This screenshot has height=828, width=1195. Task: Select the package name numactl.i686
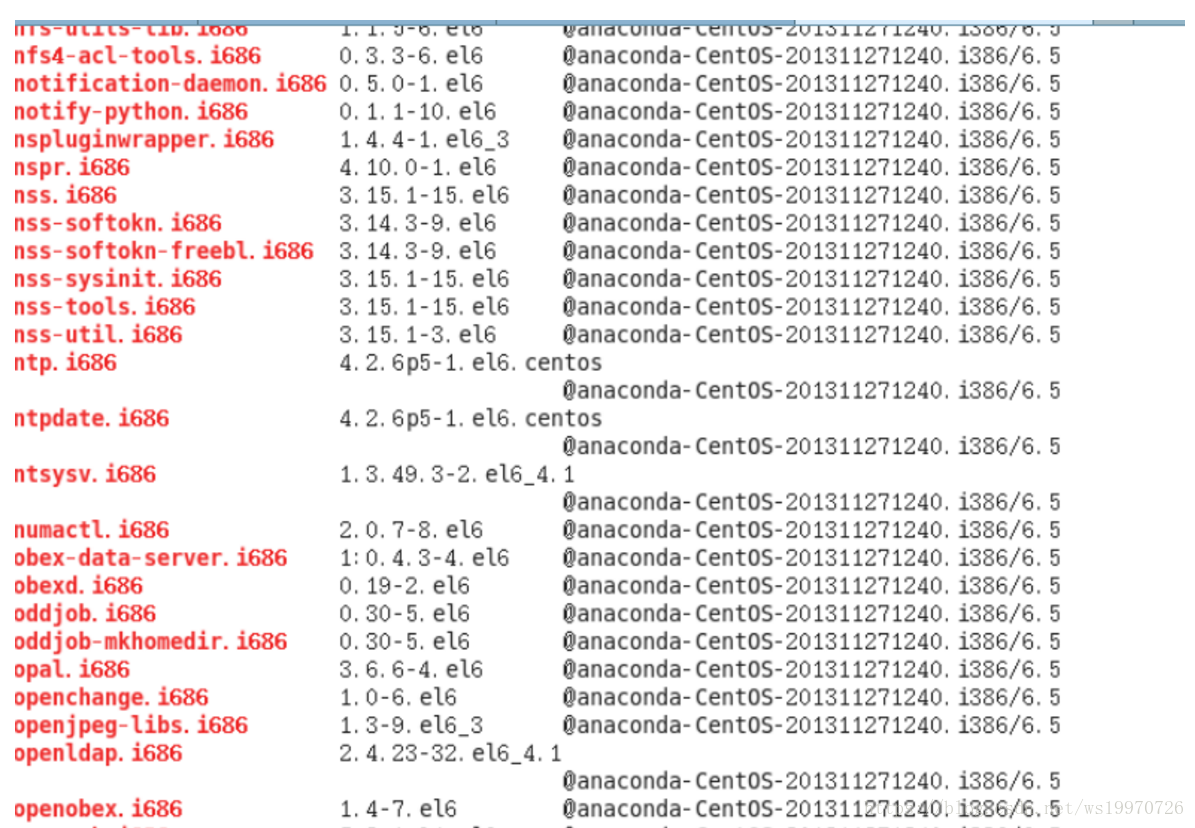coord(91,530)
